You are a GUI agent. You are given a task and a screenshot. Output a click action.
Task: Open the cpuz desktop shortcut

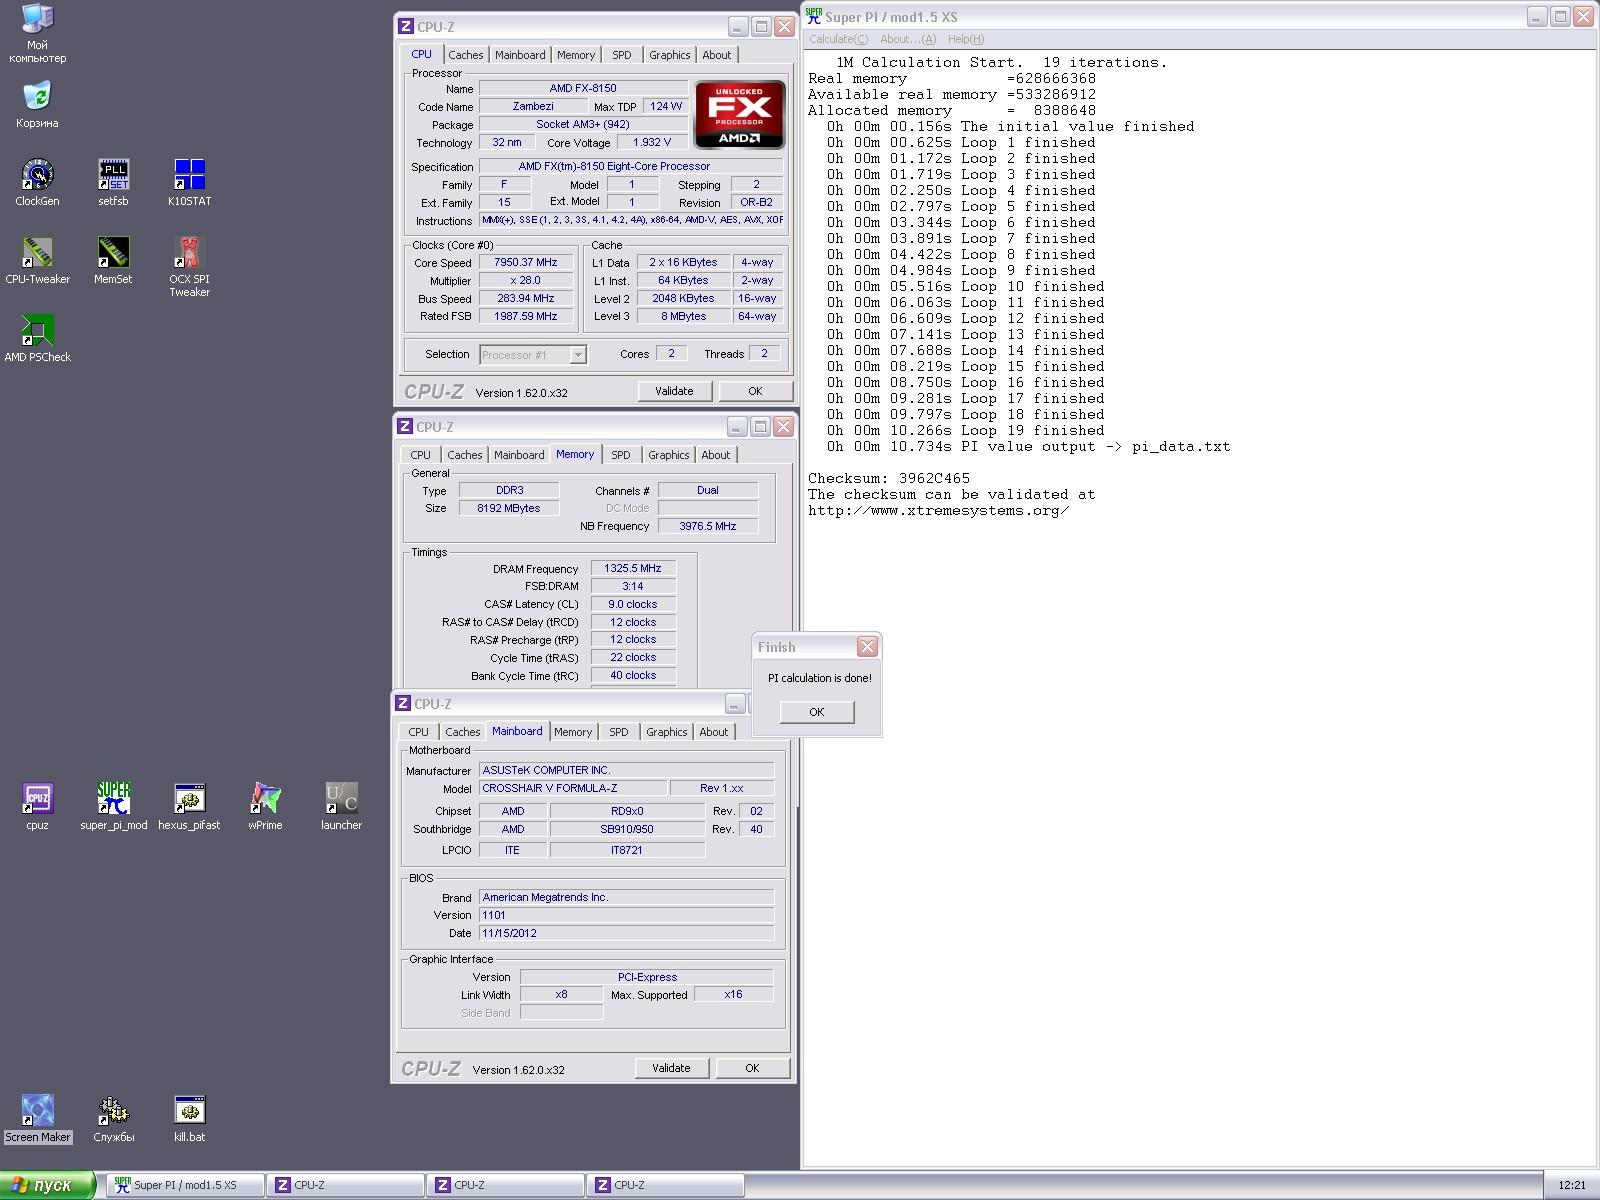point(37,806)
